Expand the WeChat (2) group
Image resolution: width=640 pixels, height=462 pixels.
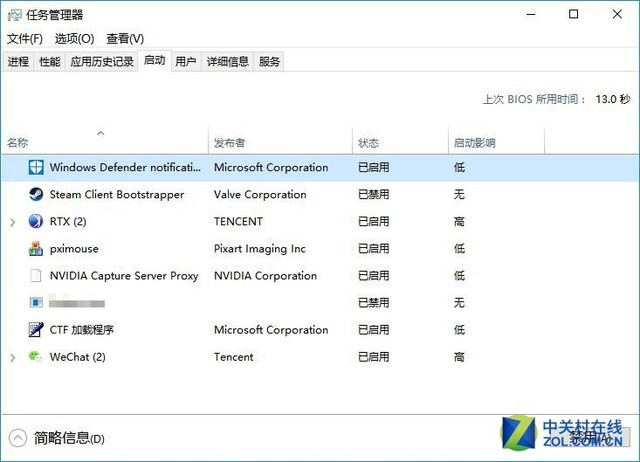tap(13, 358)
